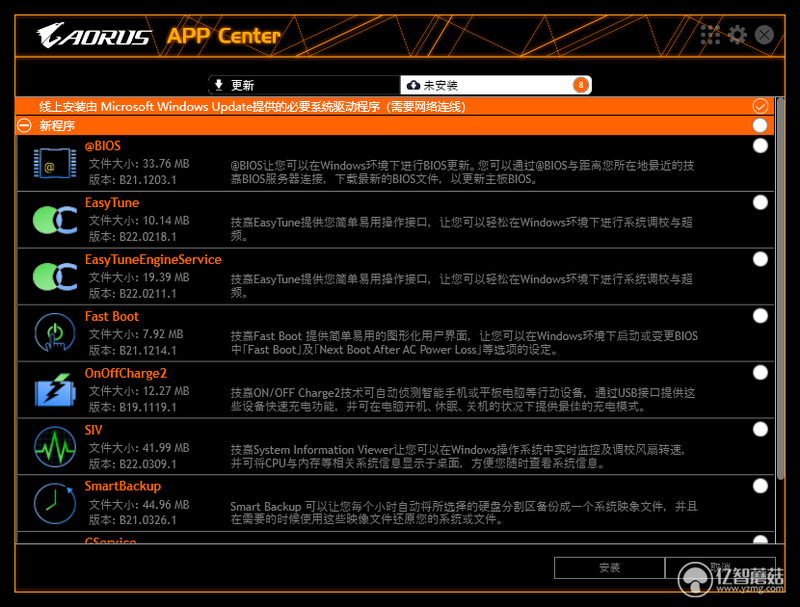Click the SmartBackup description text
Viewport: 800px width, 607px height.
click(464, 513)
